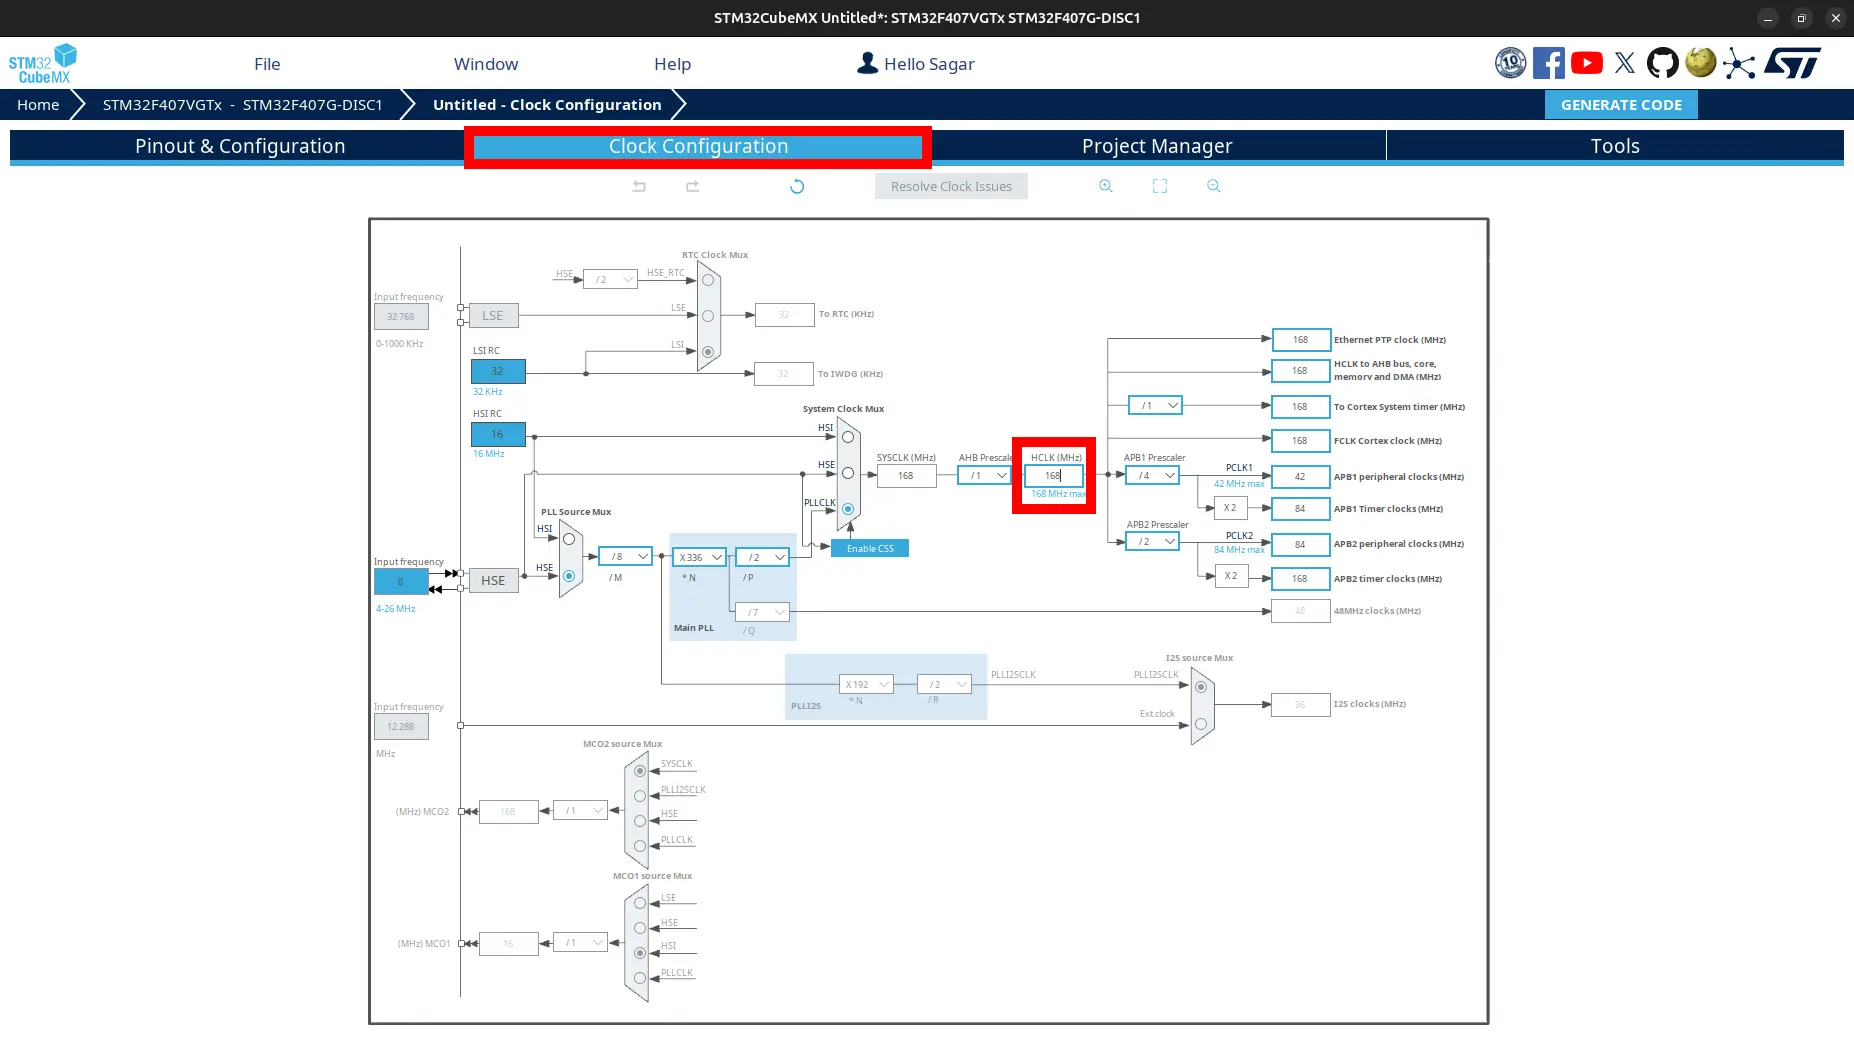Viewport: 1854px width, 1048px height.
Task: Open the ST logo link
Action: tap(1792, 63)
